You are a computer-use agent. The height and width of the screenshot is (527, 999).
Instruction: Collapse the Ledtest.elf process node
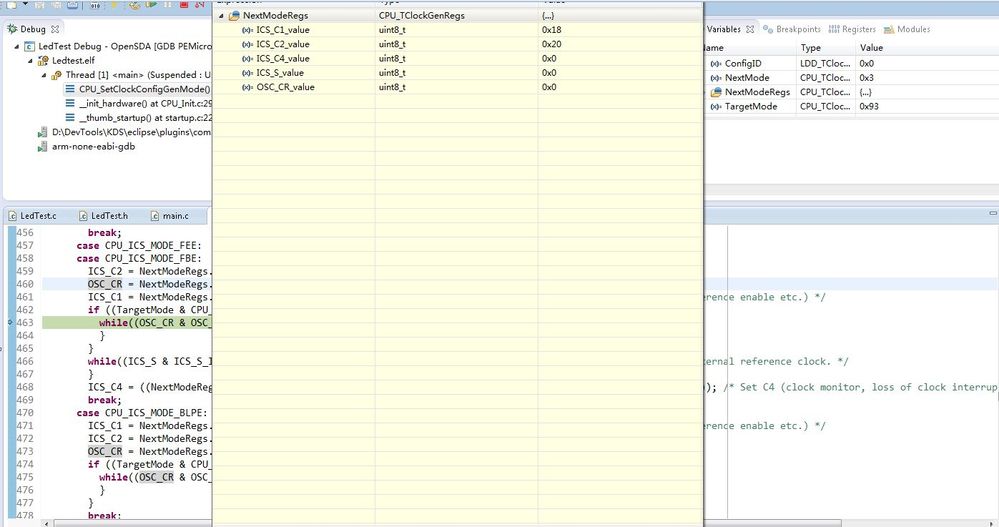tap(30, 61)
